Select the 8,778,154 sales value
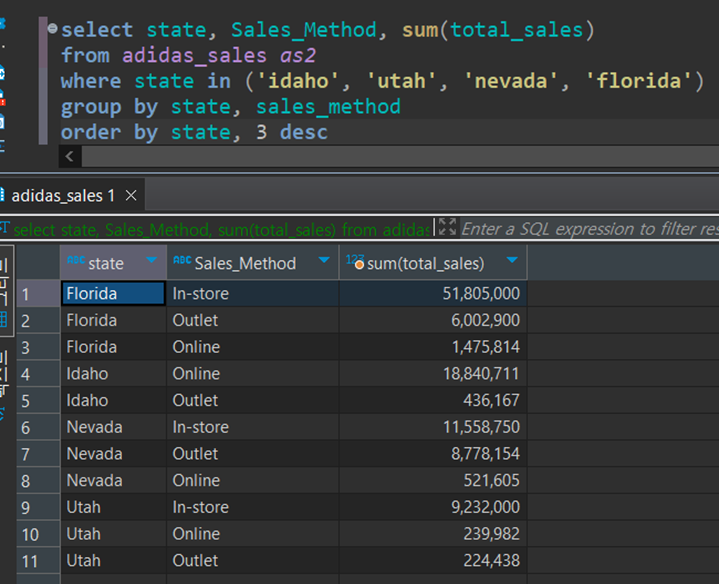The width and height of the screenshot is (719, 584). point(433,454)
